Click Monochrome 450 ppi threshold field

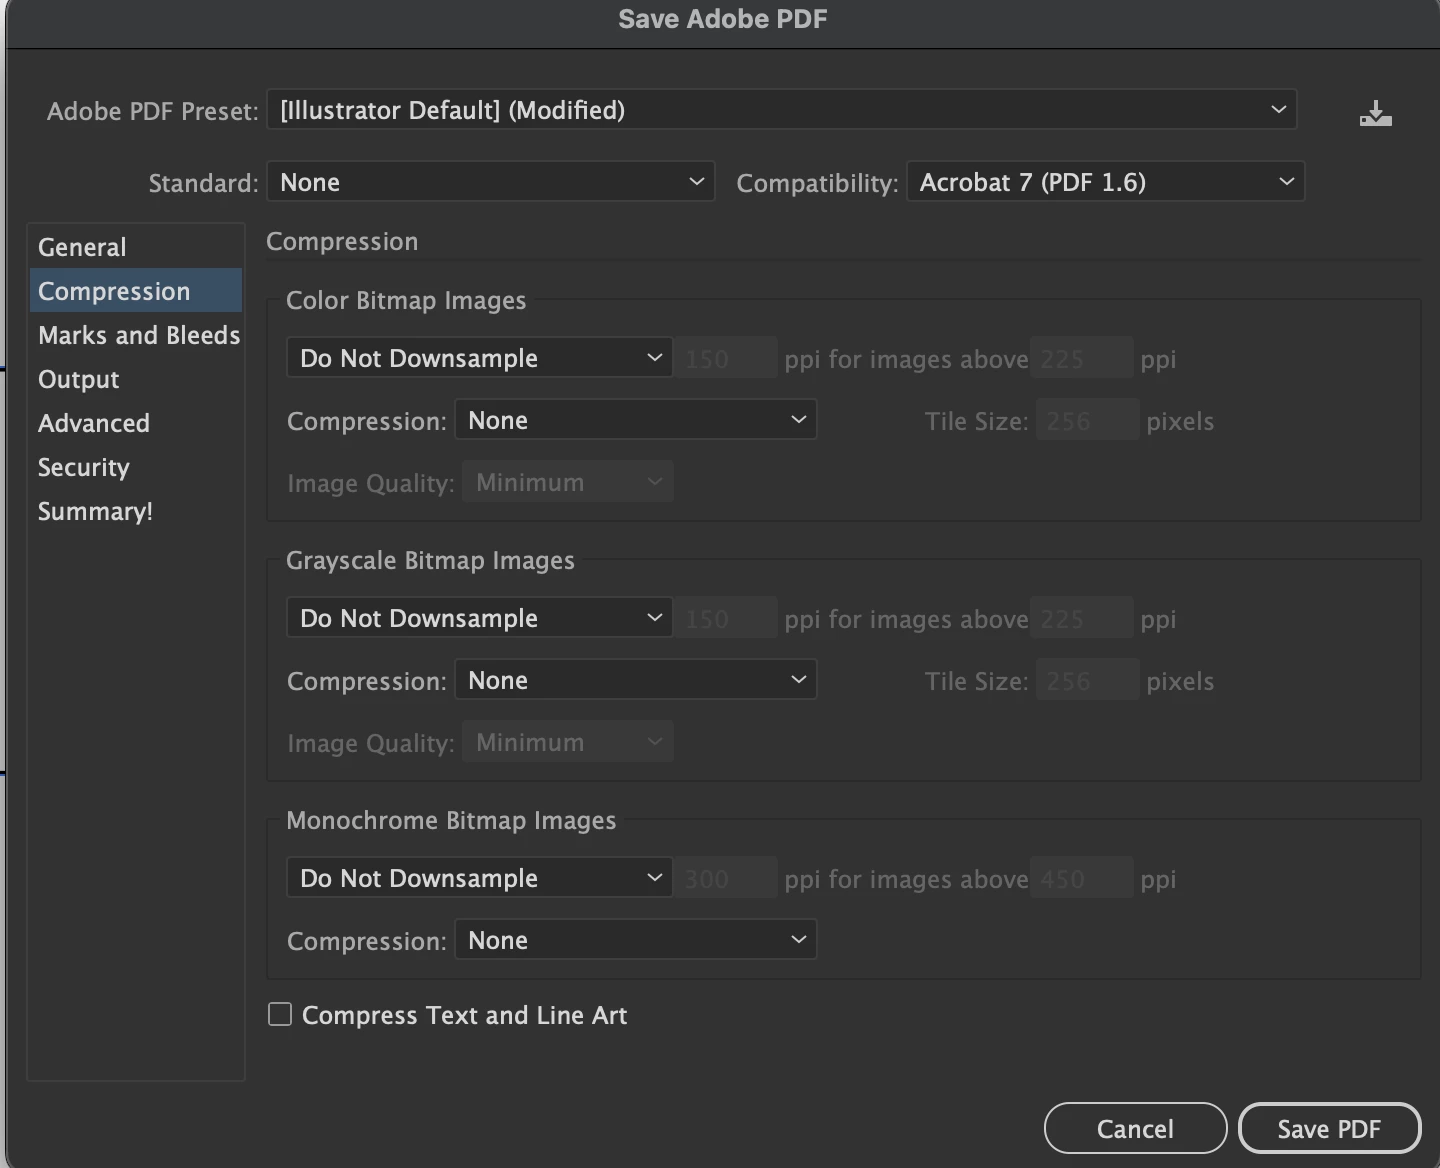pos(1082,878)
